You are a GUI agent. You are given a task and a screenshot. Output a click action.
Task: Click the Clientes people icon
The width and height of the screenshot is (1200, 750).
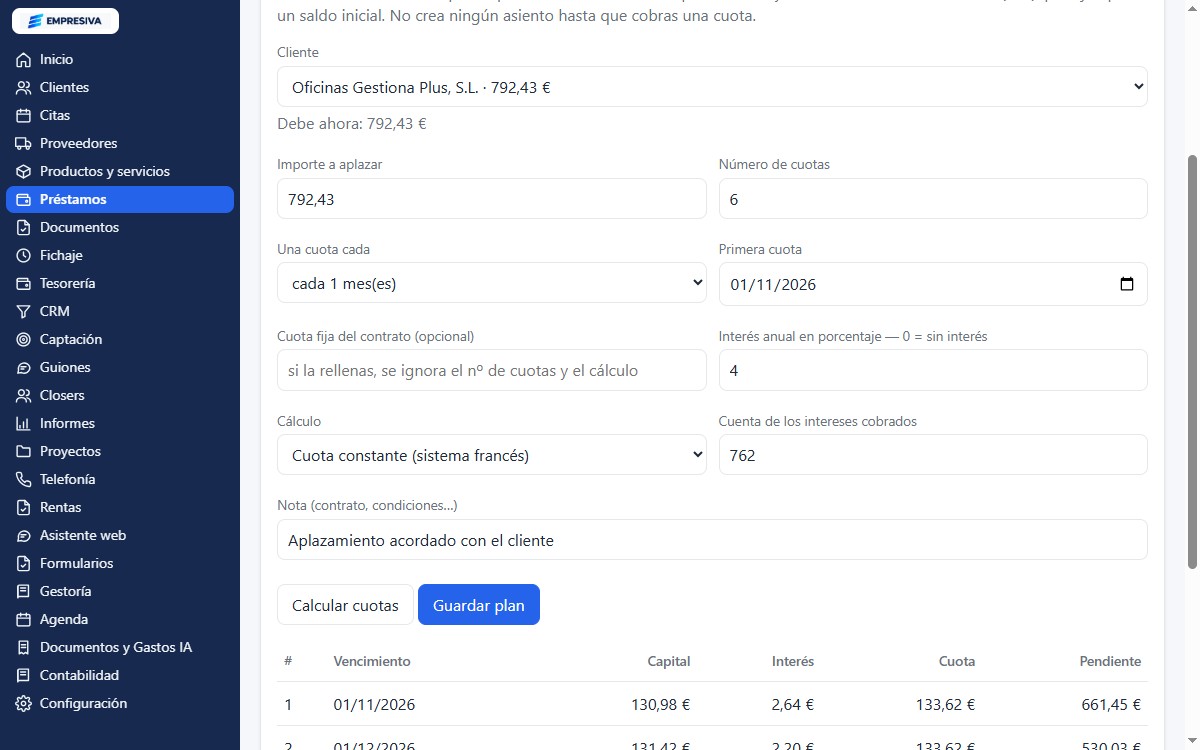pyautogui.click(x=24, y=88)
